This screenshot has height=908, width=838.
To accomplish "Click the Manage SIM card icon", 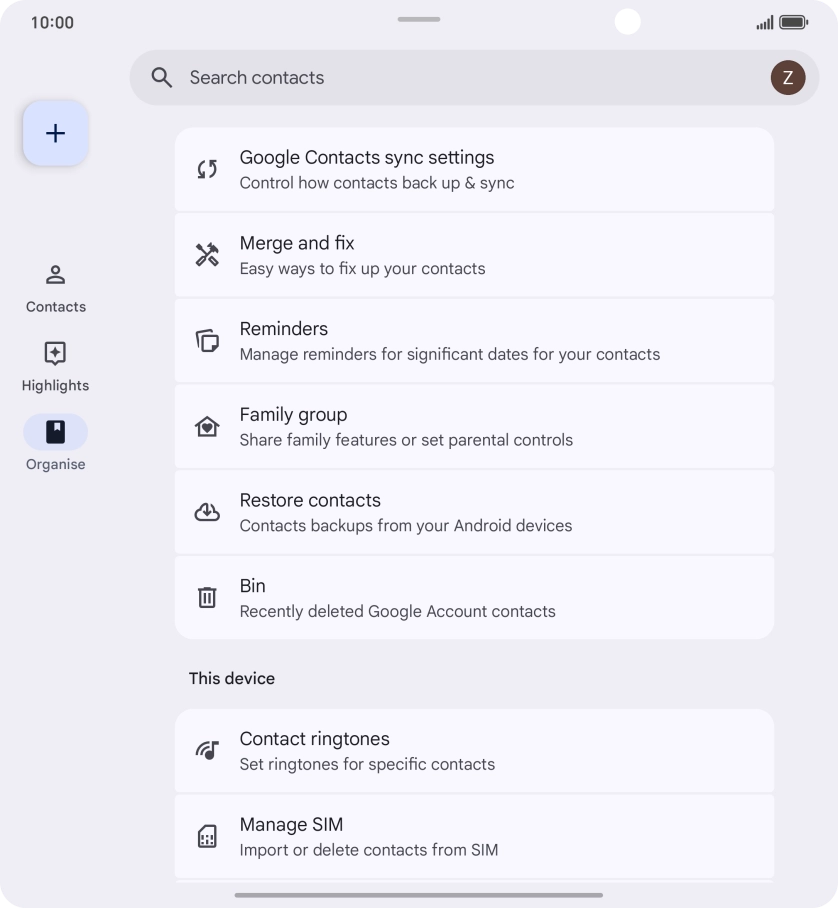I will pyautogui.click(x=207, y=836).
